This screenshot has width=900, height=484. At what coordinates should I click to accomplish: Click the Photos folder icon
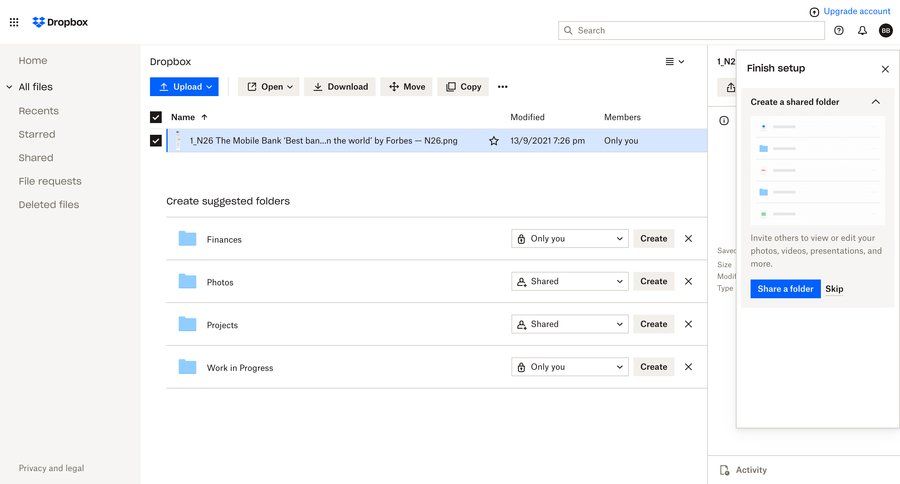coord(187,281)
